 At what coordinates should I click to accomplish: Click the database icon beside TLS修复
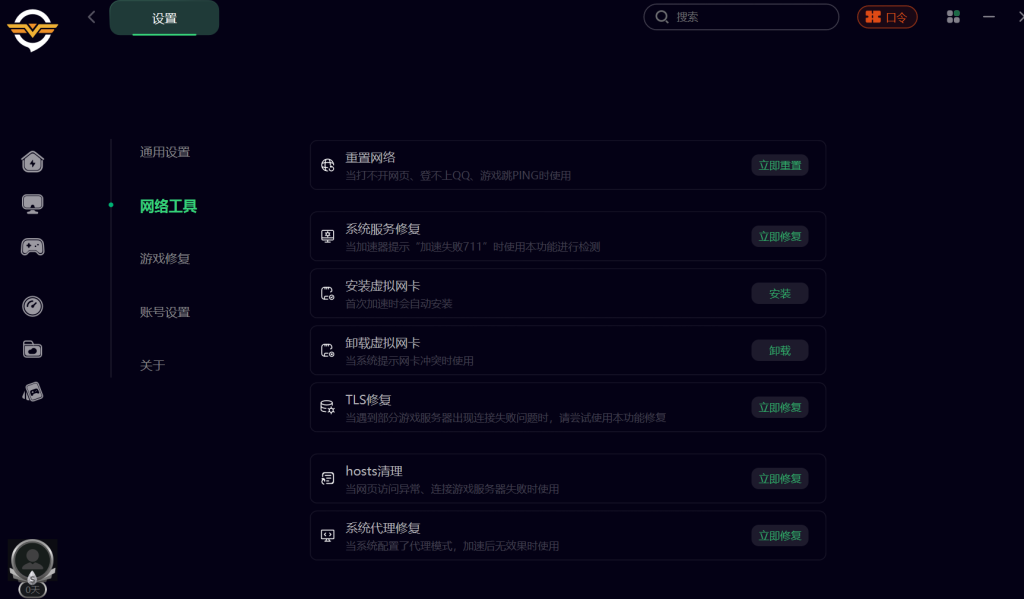click(328, 407)
